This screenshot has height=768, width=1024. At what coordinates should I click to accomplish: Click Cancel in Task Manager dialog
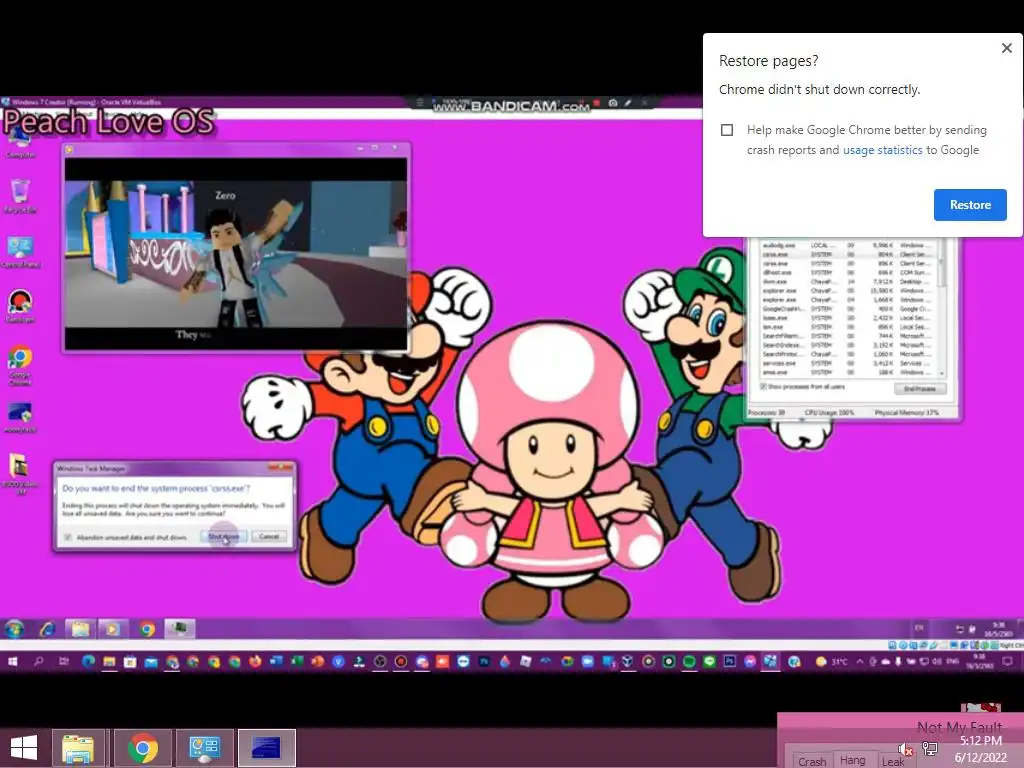coord(268,537)
